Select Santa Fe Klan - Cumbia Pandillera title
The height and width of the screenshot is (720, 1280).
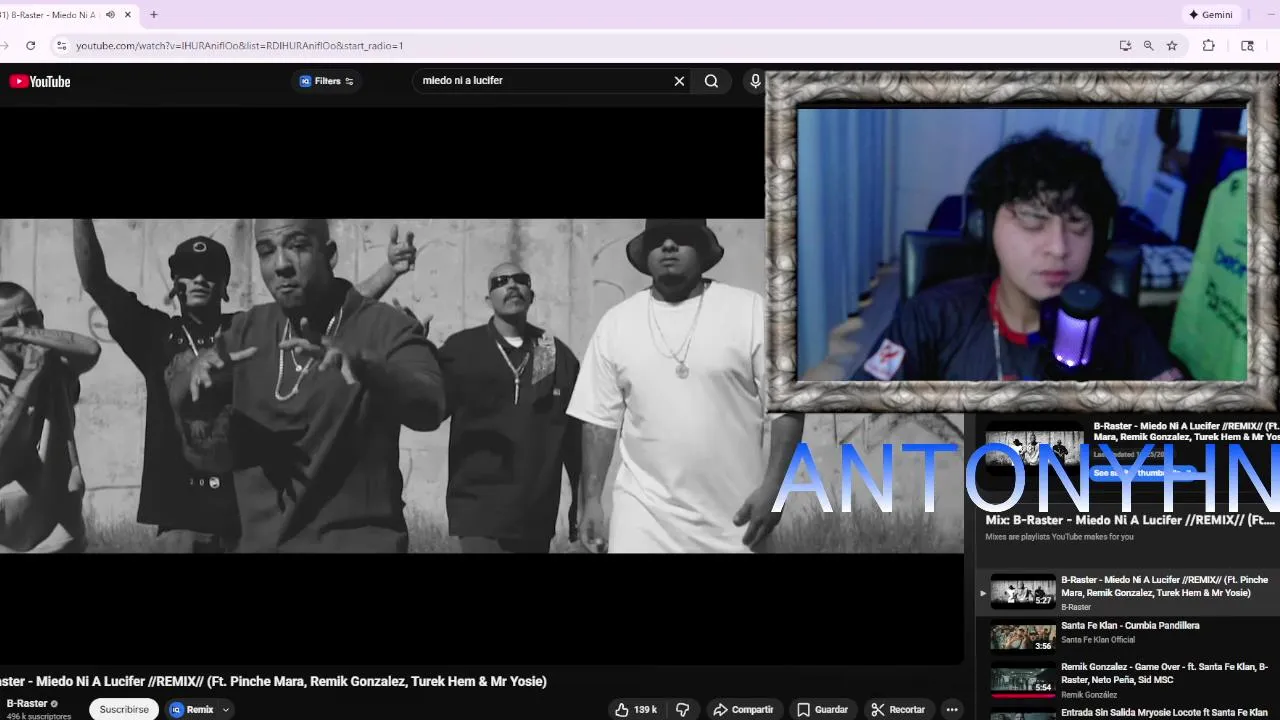coord(1130,626)
